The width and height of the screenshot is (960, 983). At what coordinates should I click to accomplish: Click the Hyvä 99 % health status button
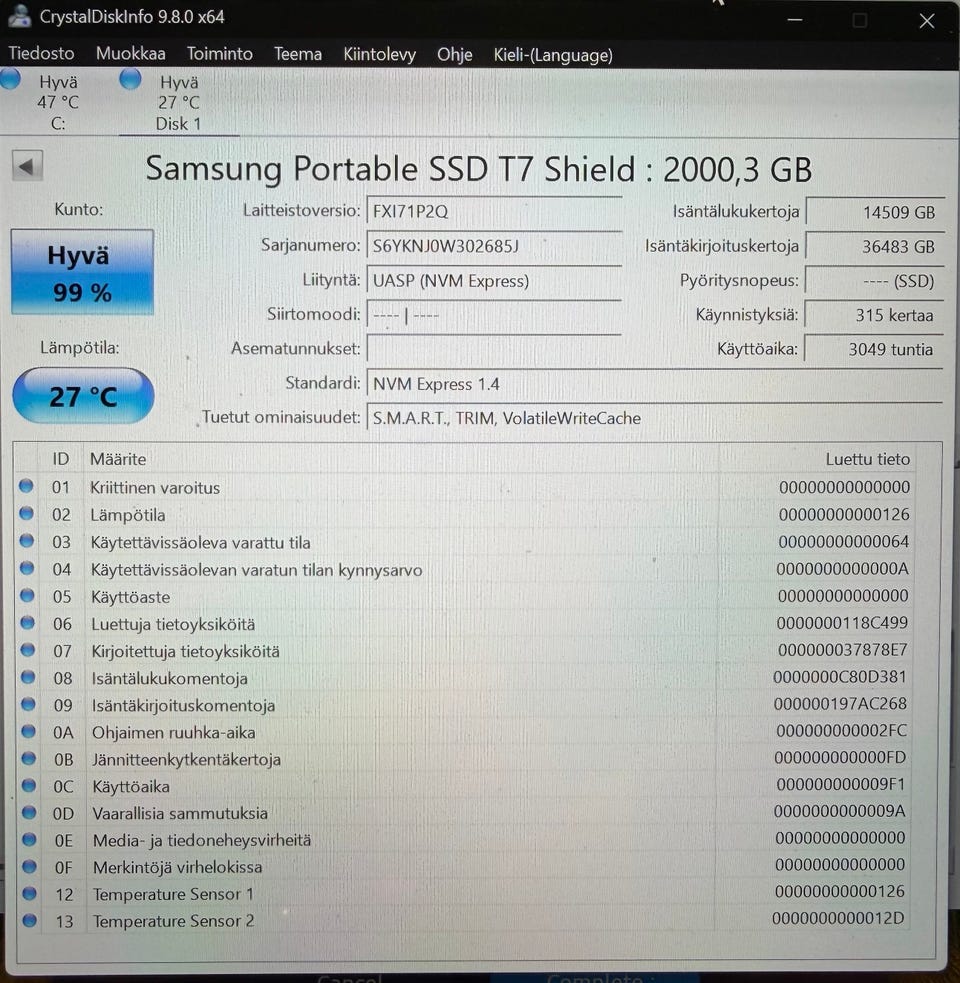pyautogui.click(x=82, y=272)
